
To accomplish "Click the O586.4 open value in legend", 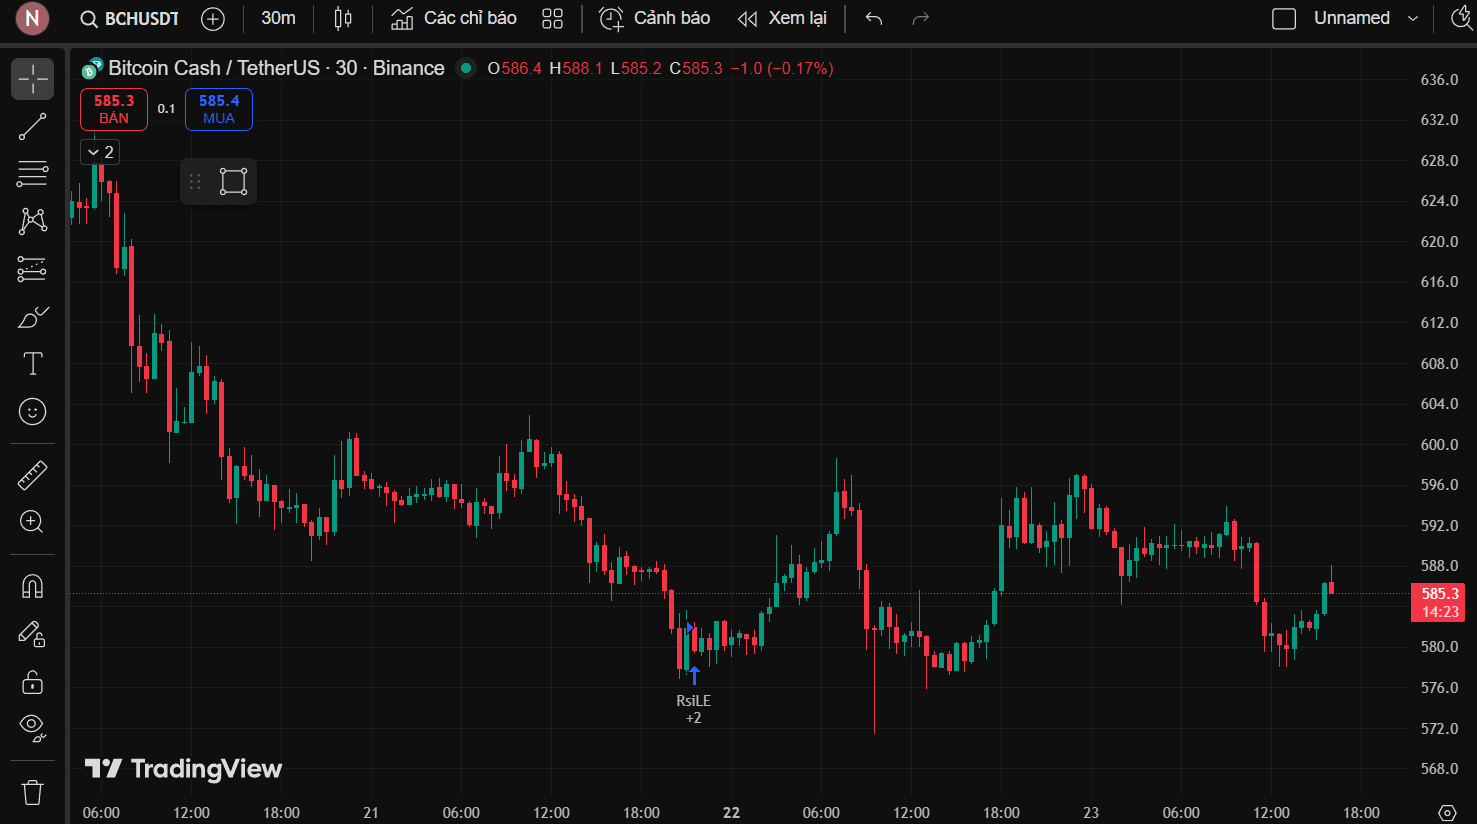I will click(x=514, y=68).
